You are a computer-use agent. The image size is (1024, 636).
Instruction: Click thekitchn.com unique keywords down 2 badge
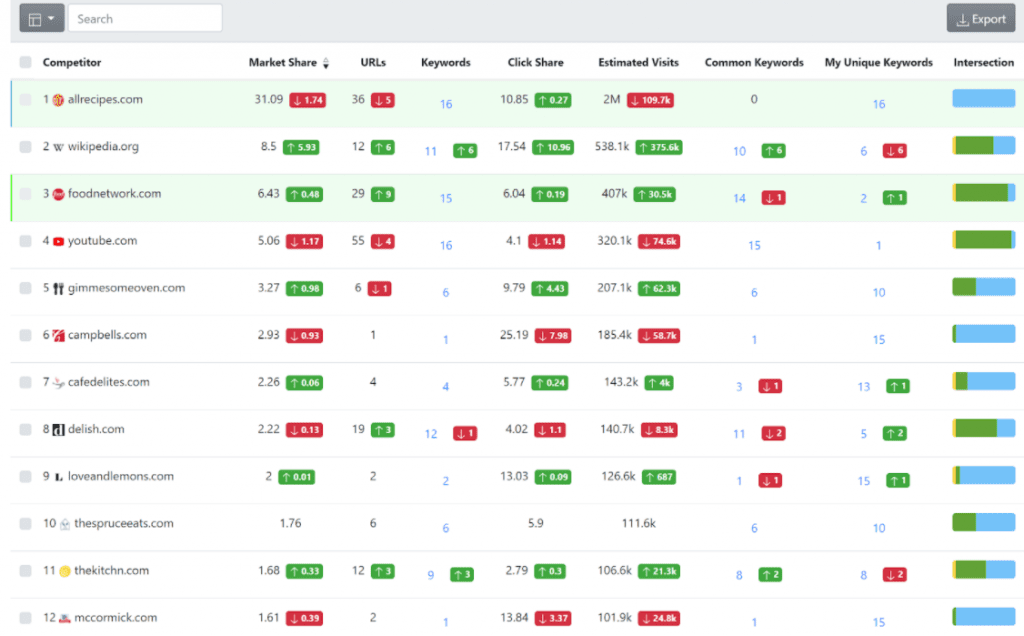coord(895,575)
